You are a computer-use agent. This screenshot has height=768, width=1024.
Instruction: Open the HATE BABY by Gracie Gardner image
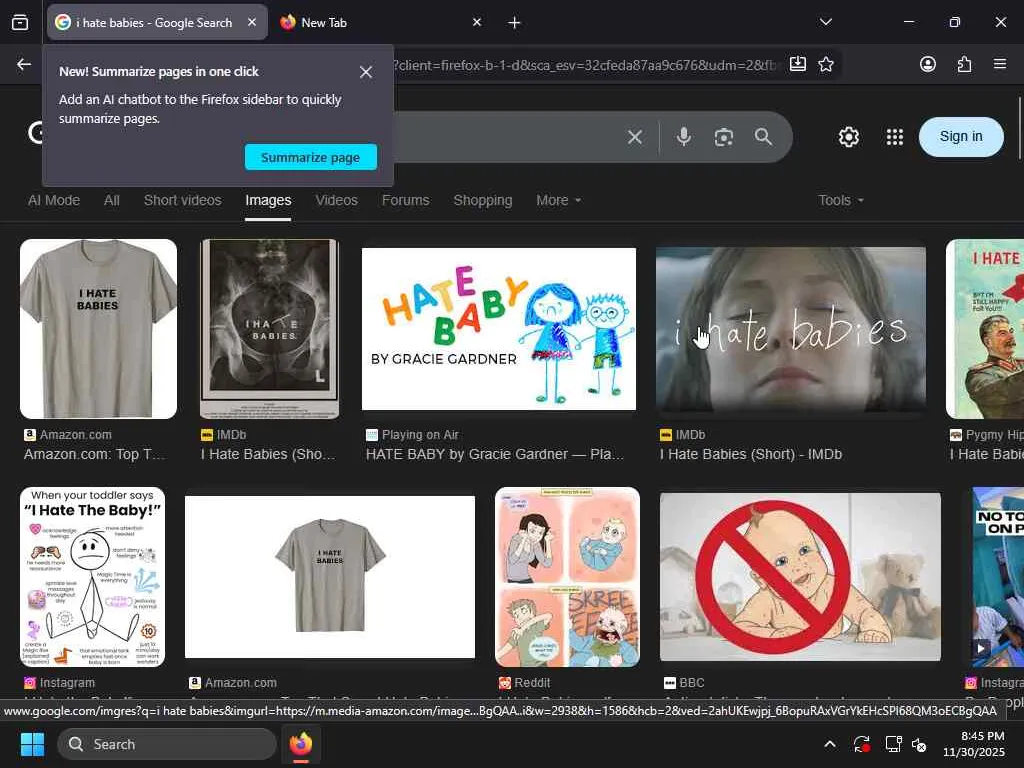[x=499, y=328]
